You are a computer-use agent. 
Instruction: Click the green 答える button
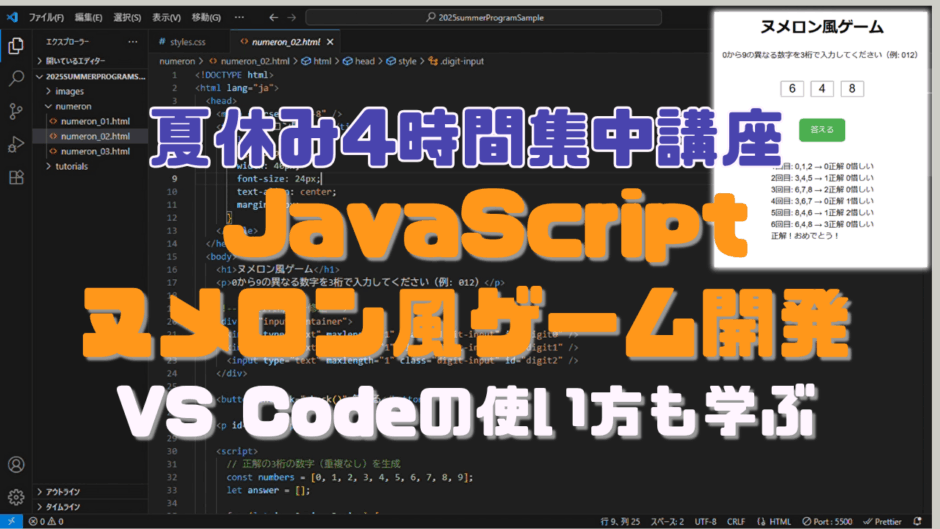[x=822, y=129]
